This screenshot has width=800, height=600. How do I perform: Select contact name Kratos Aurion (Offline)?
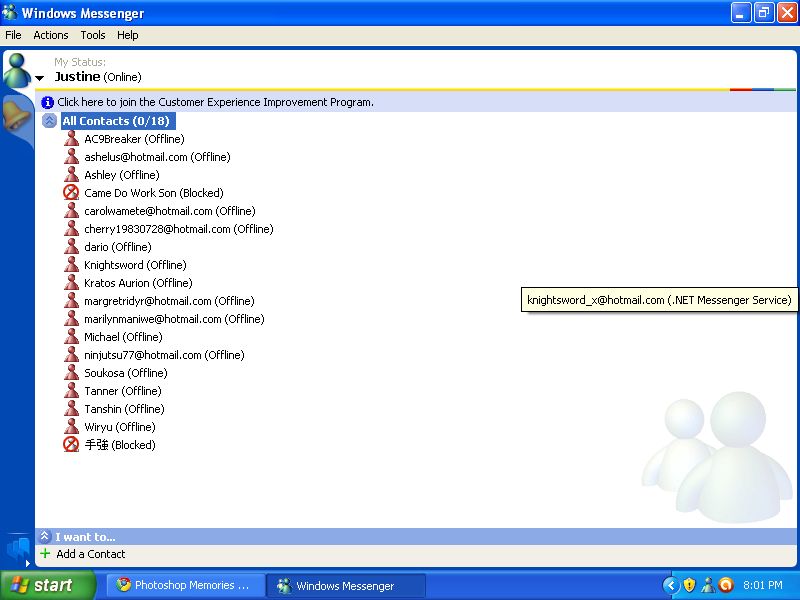(x=138, y=283)
